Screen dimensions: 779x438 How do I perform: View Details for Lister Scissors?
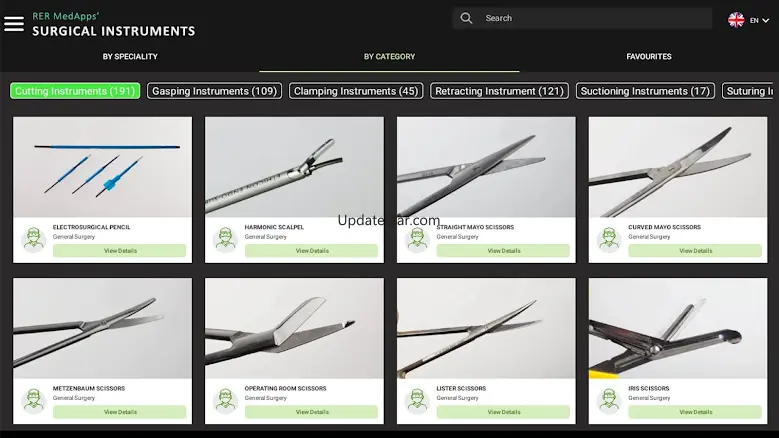tap(503, 412)
